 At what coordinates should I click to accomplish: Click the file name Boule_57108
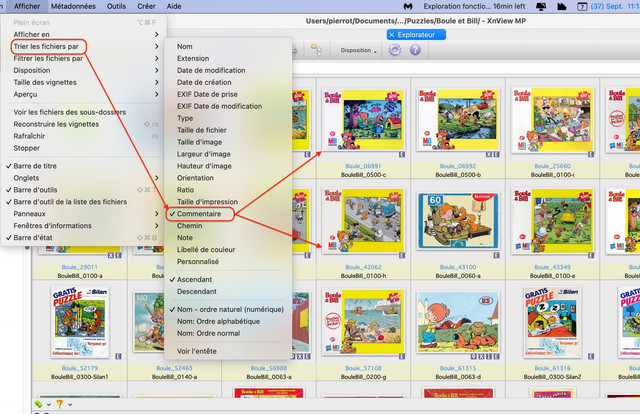click(x=363, y=368)
